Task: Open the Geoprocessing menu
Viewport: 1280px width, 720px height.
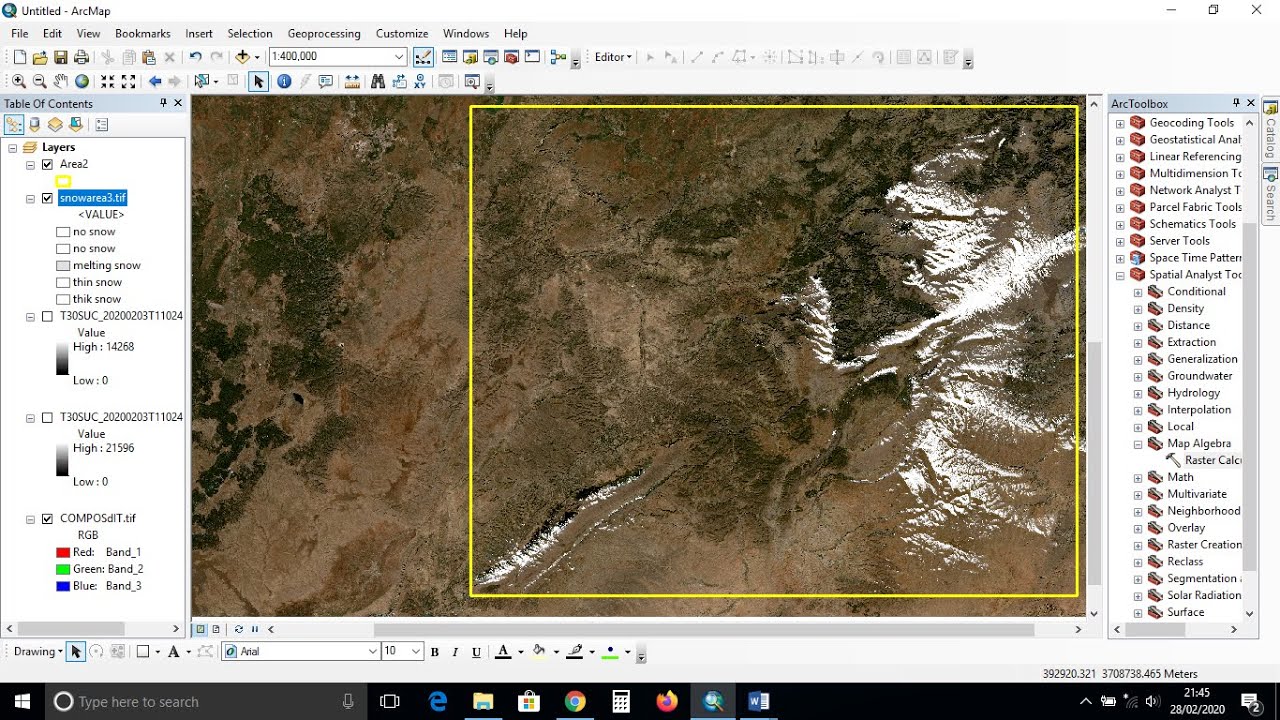Action: coord(323,33)
